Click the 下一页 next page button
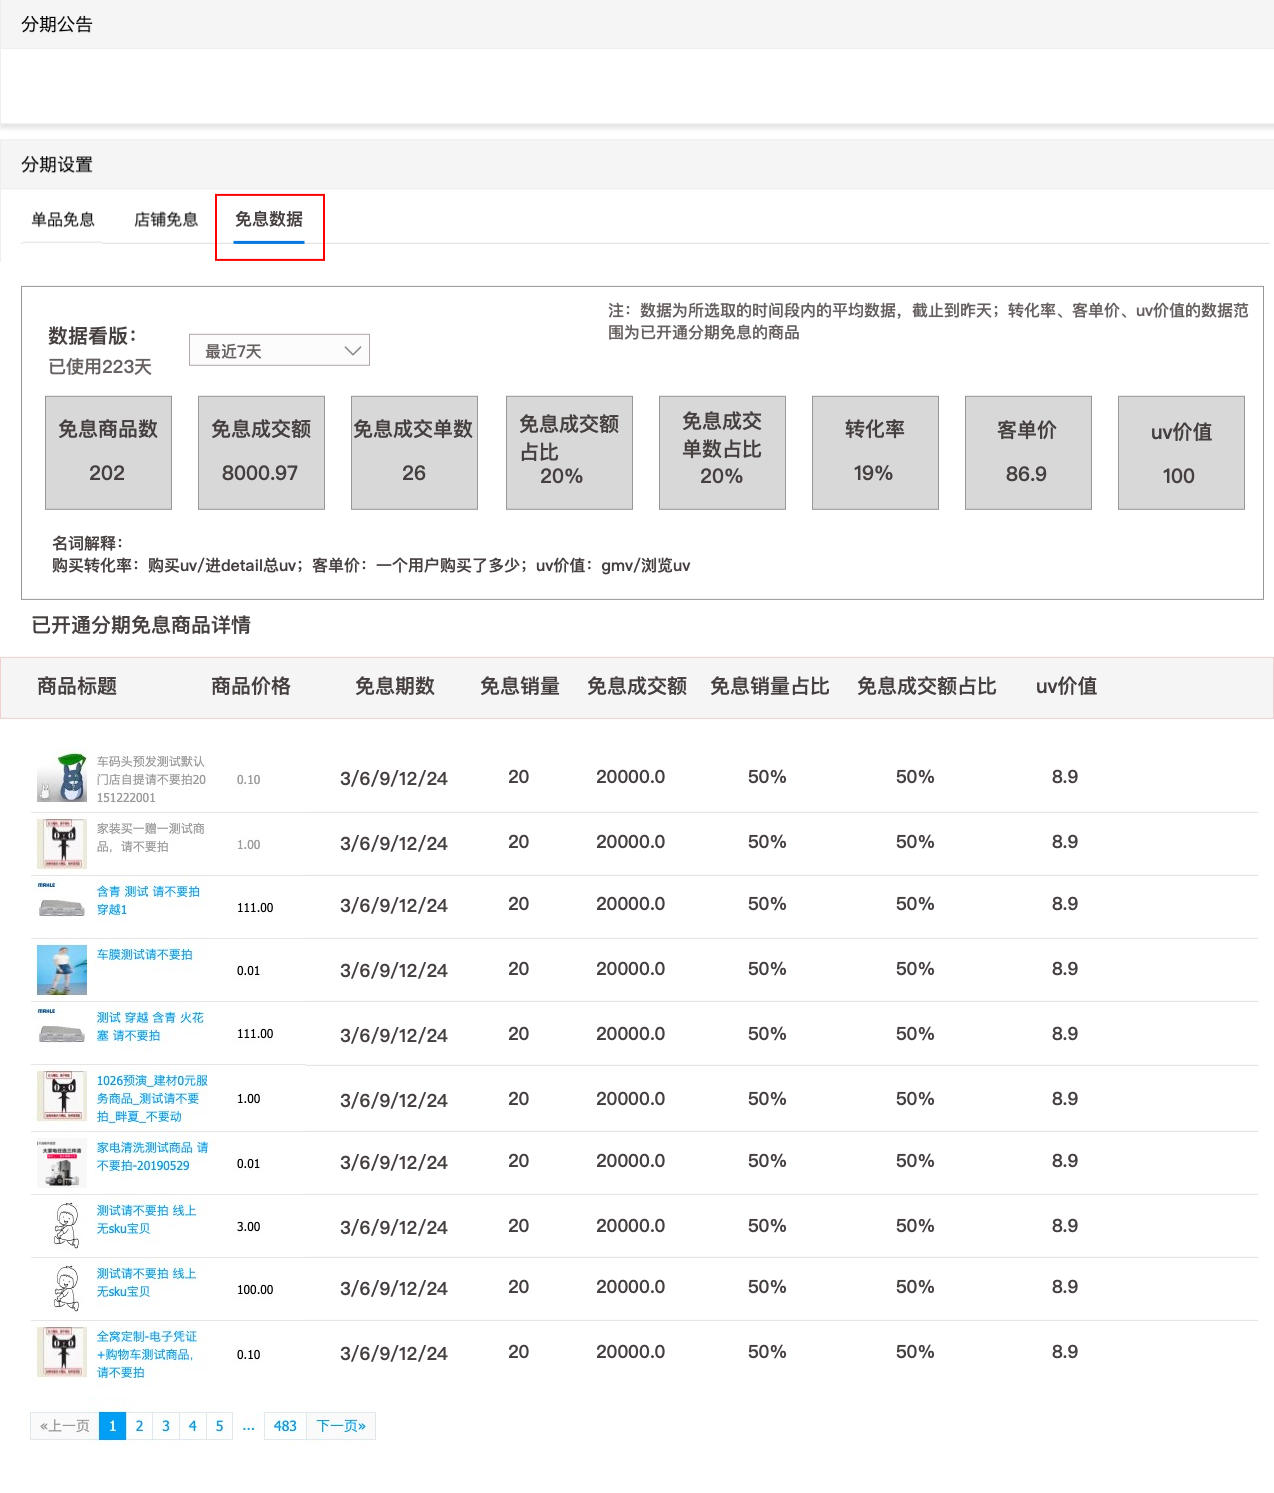This screenshot has width=1274, height=1493. (341, 1426)
